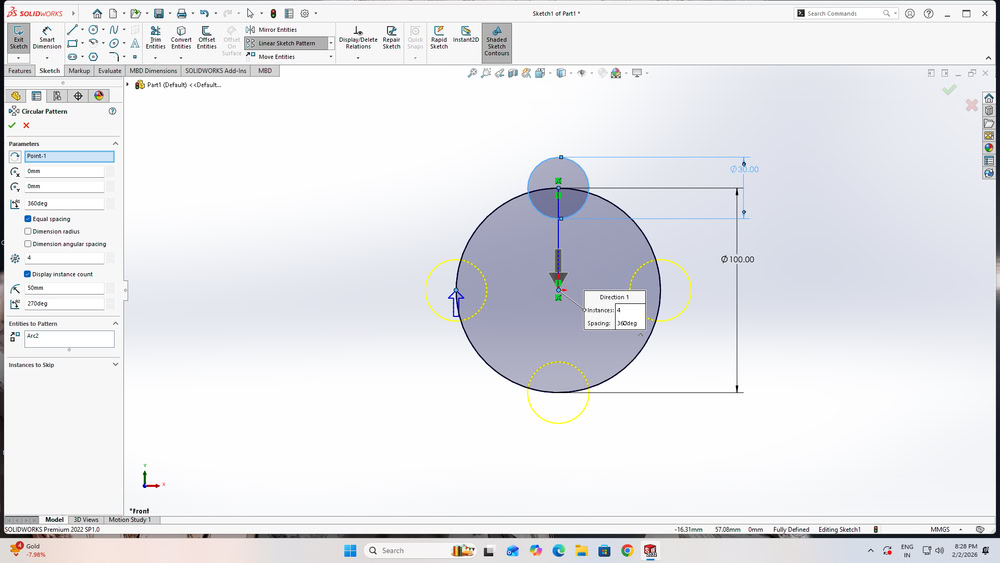The image size is (1000, 563).
Task: Uncheck the Equal spacing checkbox
Action: tap(27, 219)
